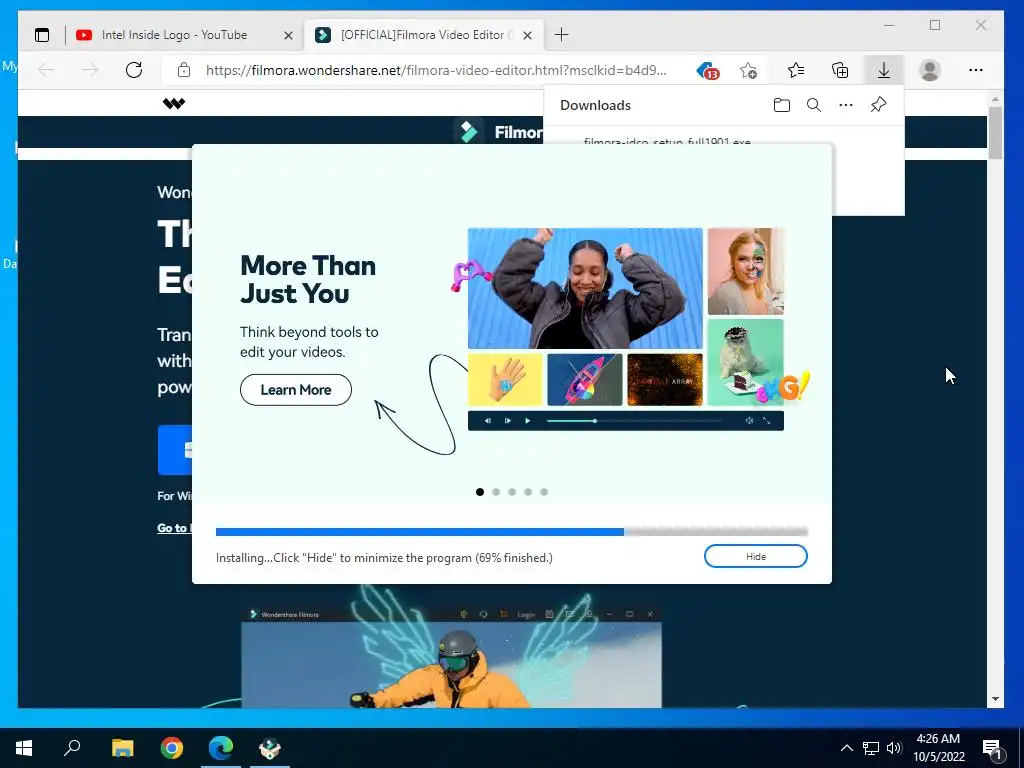Viewport: 1024px width, 768px height.
Task: Add this page to favorites
Action: click(x=748, y=70)
